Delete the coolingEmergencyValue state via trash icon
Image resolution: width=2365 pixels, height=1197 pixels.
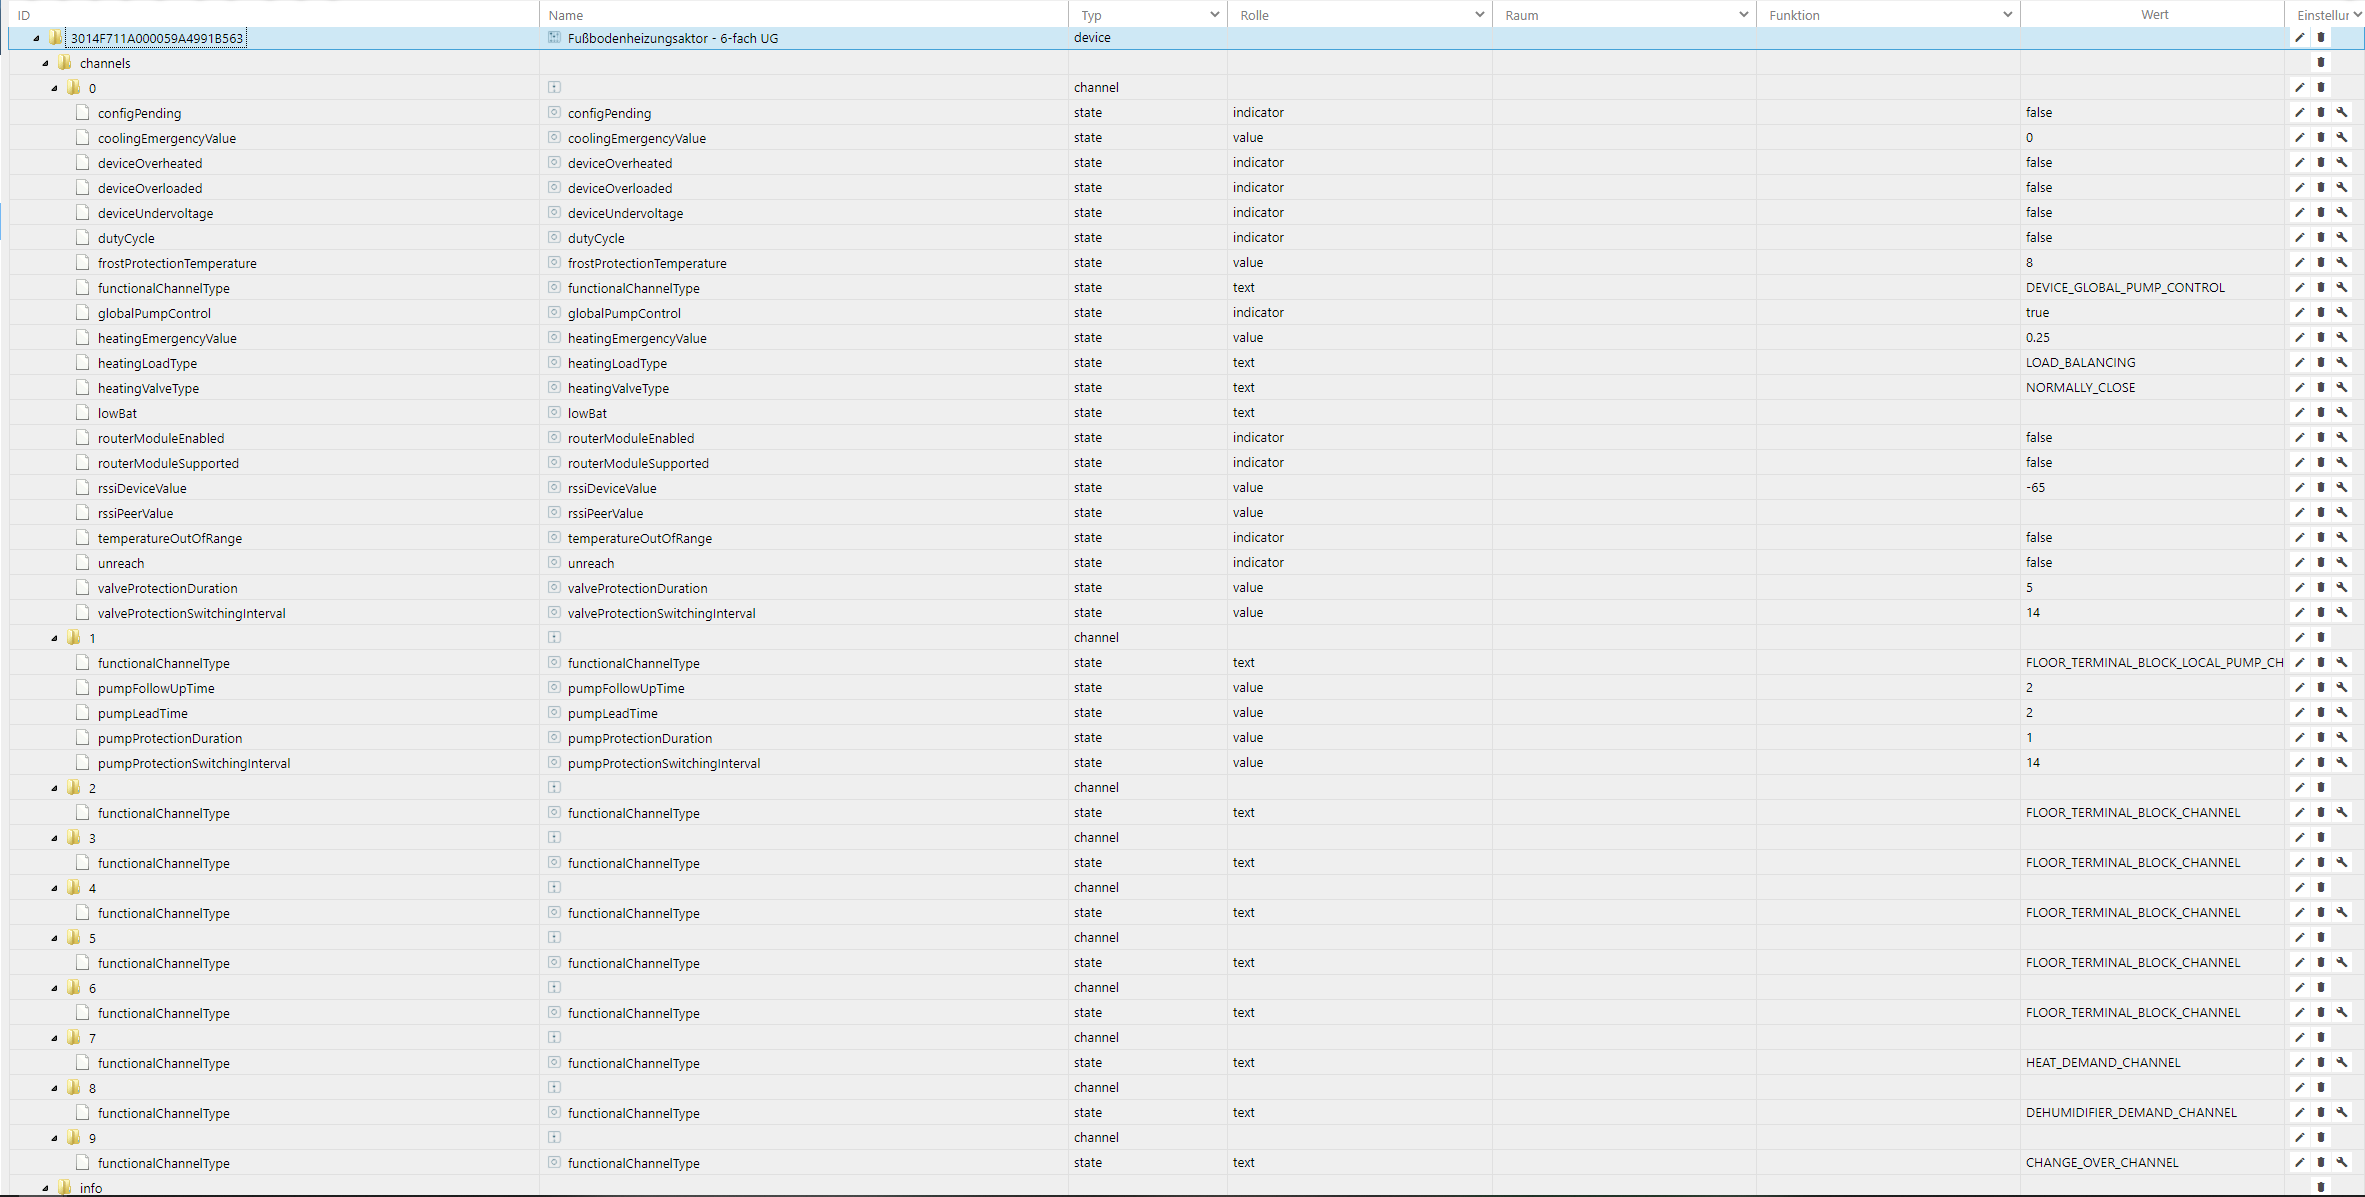pos(2320,137)
